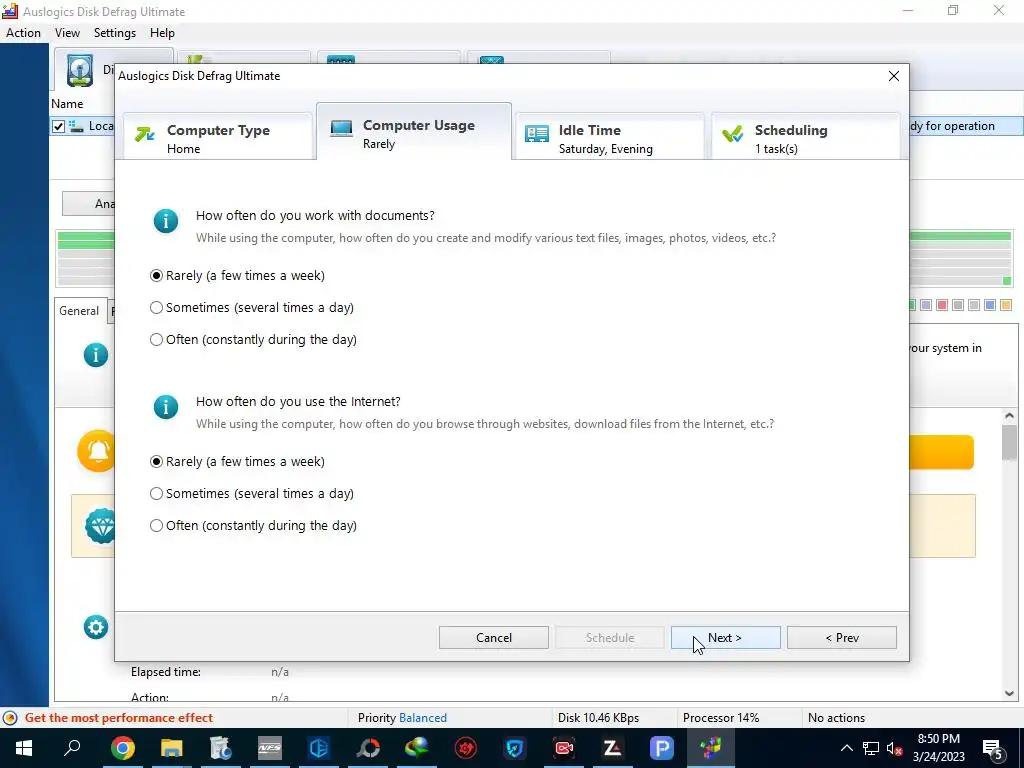Click the info icon beside the documents question
Viewport: 1024px width, 768px height.
click(x=166, y=221)
